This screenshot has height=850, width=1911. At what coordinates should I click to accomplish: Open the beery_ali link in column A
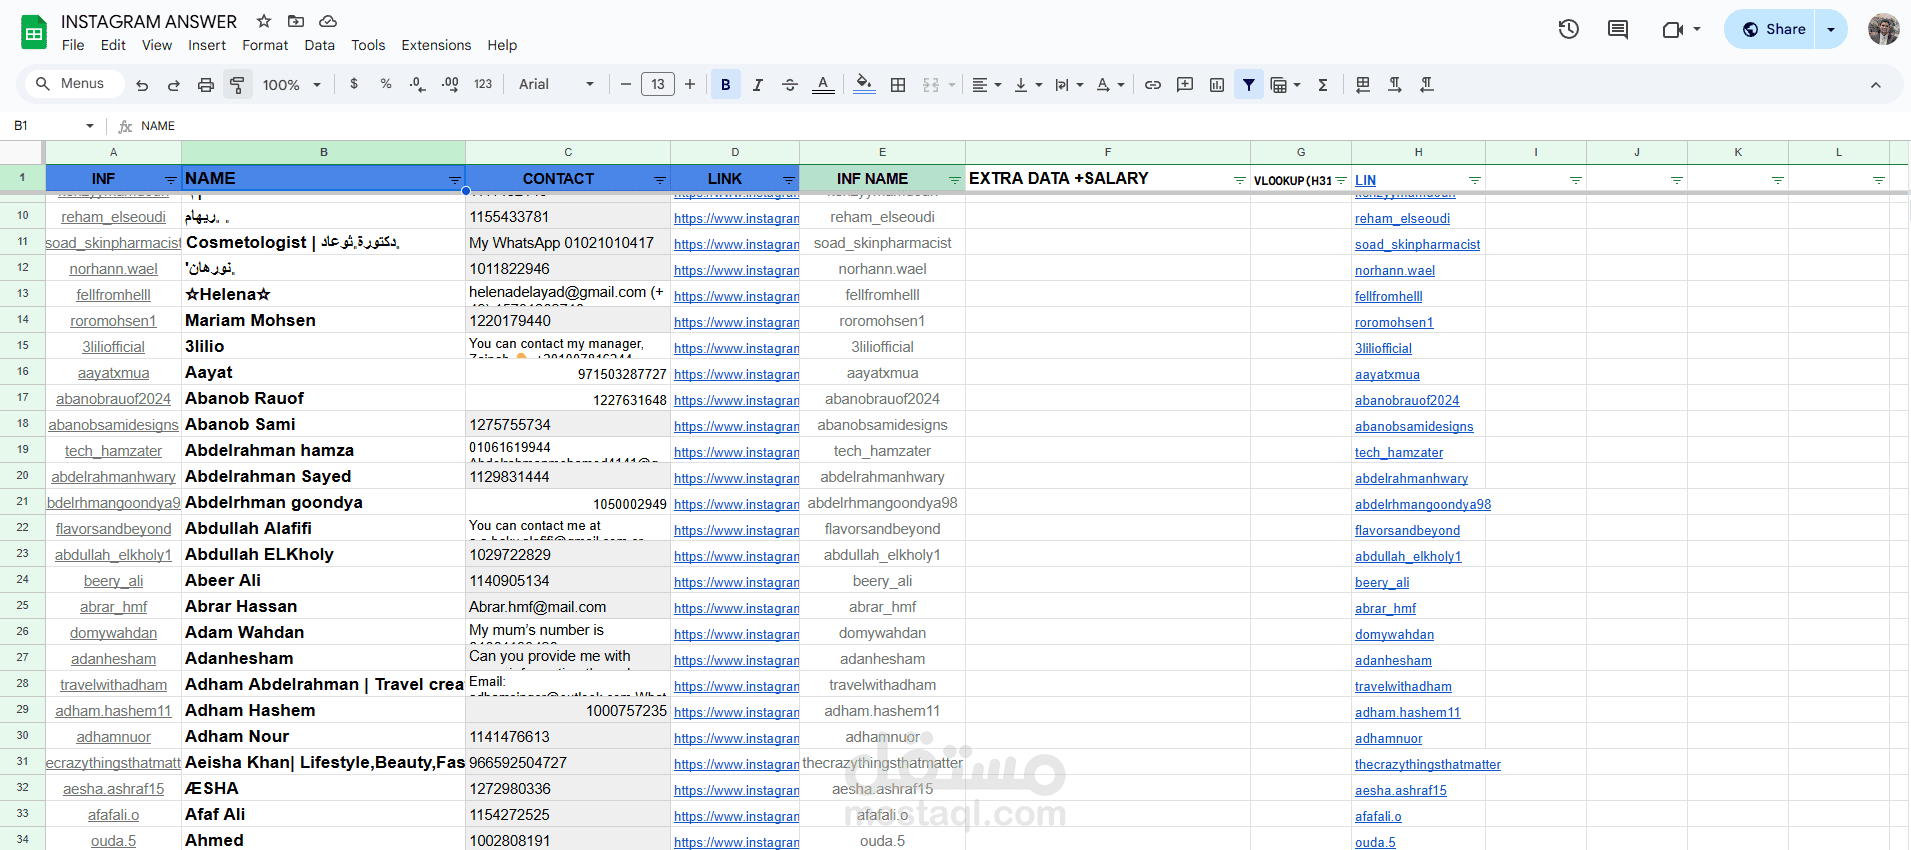pos(113,581)
